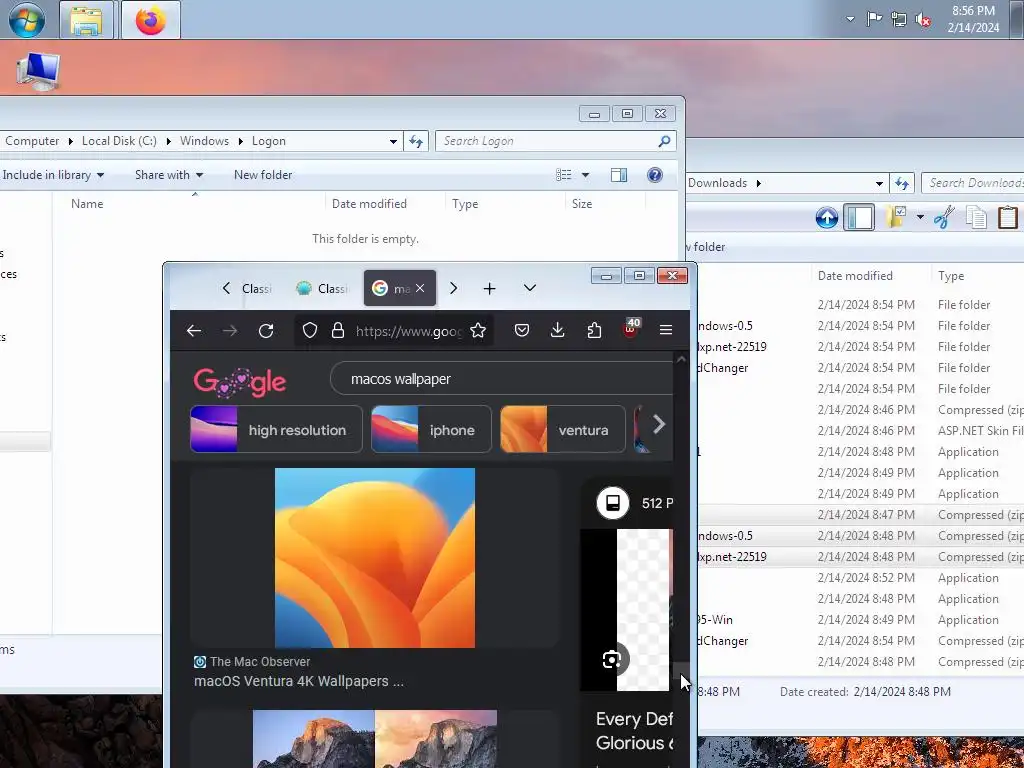Open the Yosemite mountain wallpaper thumbnail
1024x768 pixels.
tap(375, 739)
